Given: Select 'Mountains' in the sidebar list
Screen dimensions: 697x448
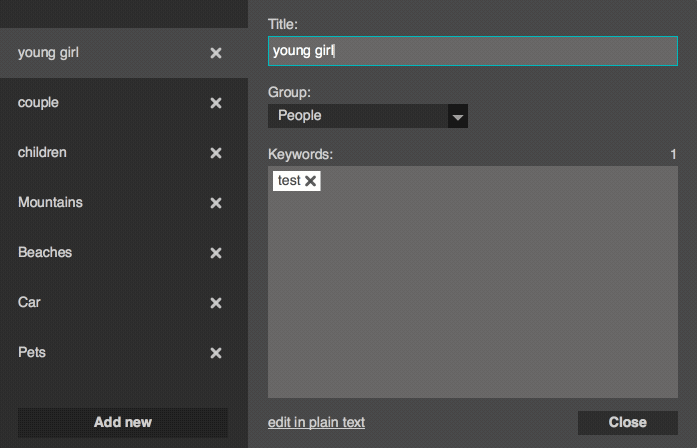Looking at the screenshot, I should 124,203.
